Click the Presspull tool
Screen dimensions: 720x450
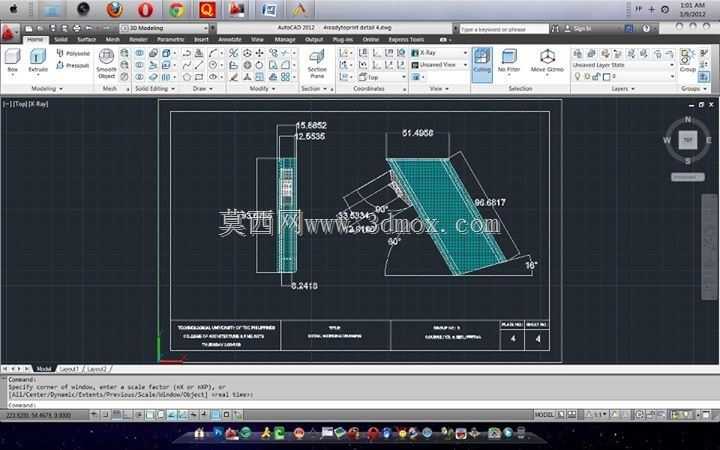[73, 66]
